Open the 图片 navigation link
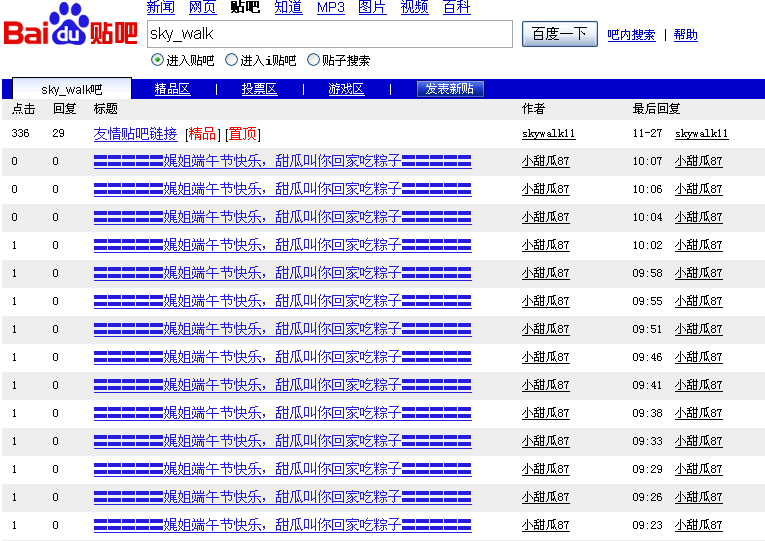The image size is (765, 541). coord(372,7)
